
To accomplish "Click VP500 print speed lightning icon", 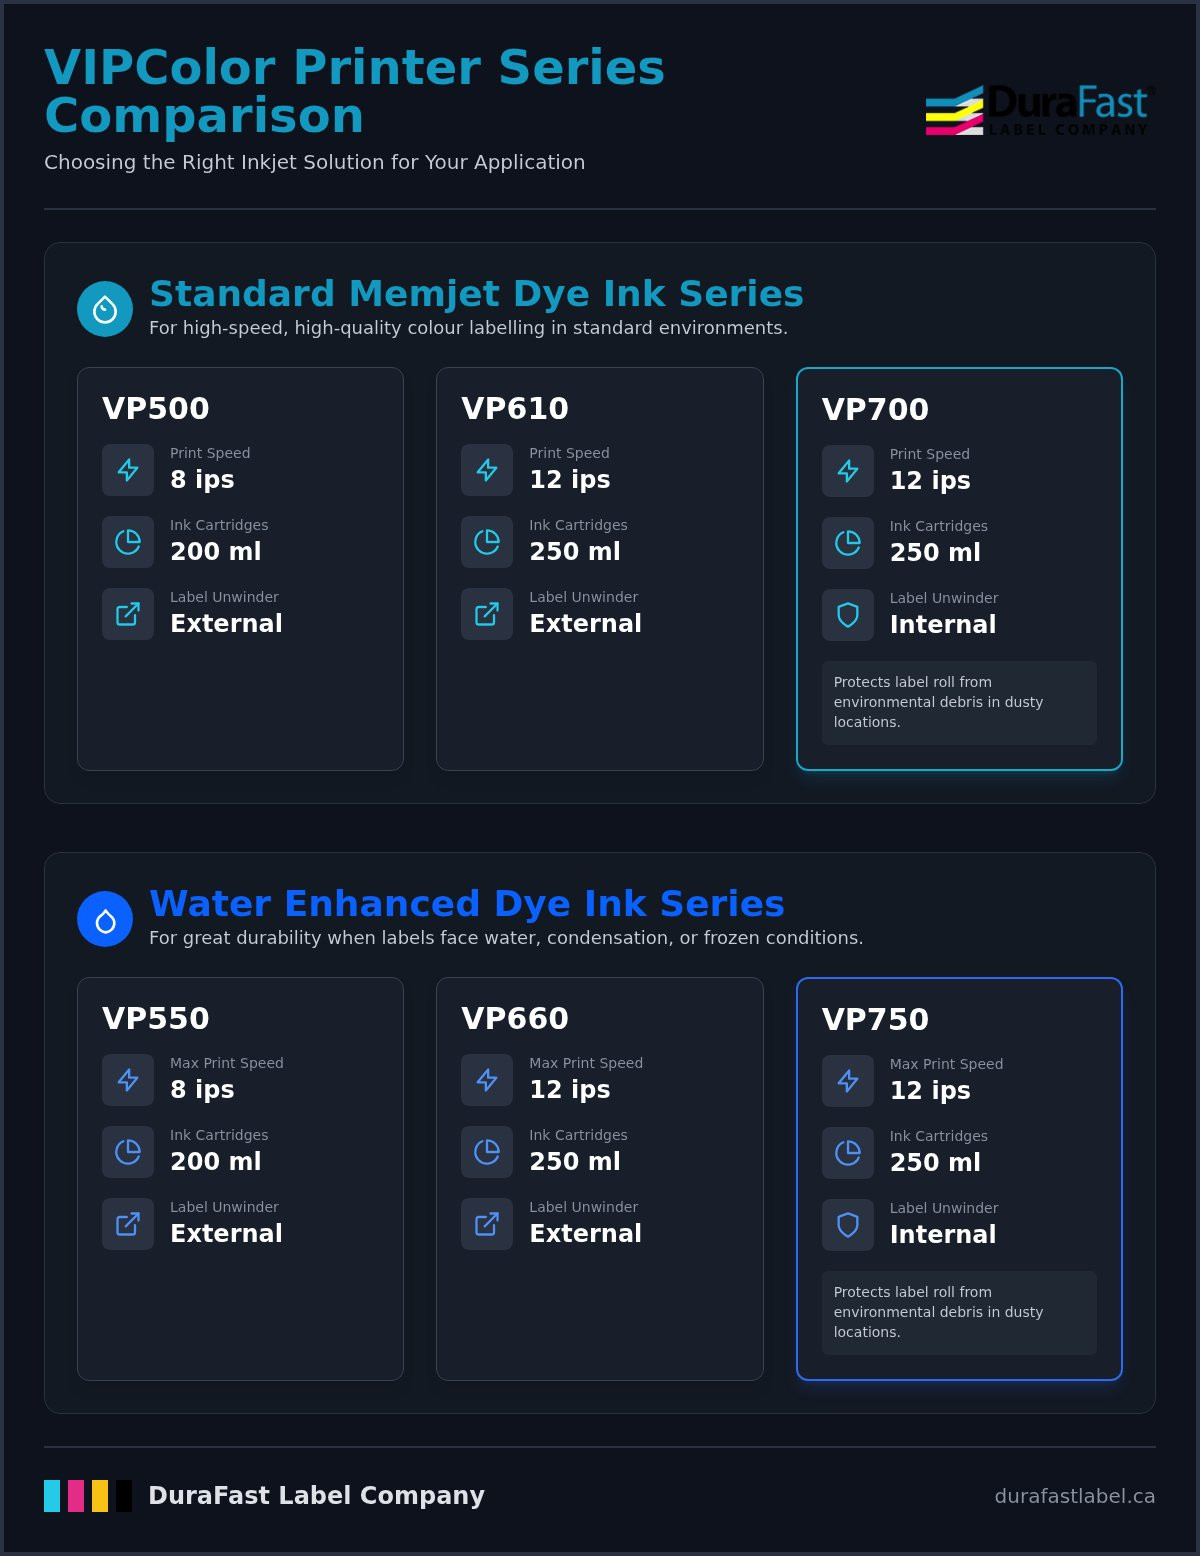I will click(x=128, y=470).
